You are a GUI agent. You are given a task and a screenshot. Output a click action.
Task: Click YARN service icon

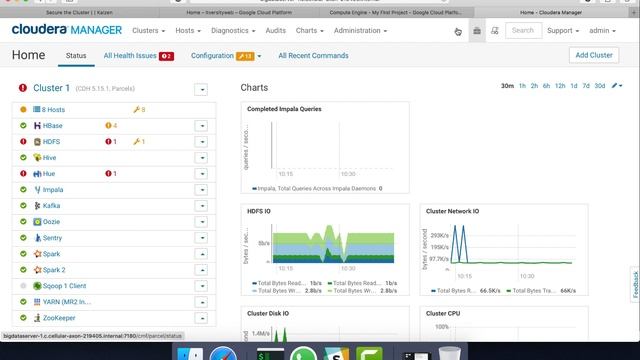pos(37,302)
